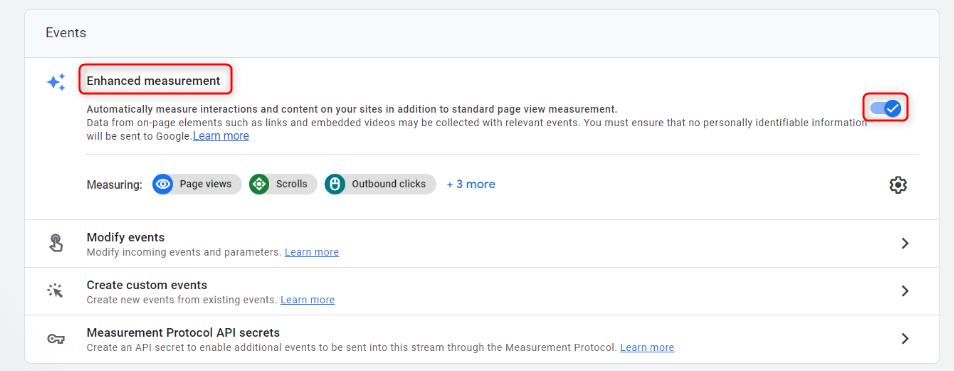Click the Outbound clicks mouse icon
The width and height of the screenshot is (954, 371).
pos(335,184)
